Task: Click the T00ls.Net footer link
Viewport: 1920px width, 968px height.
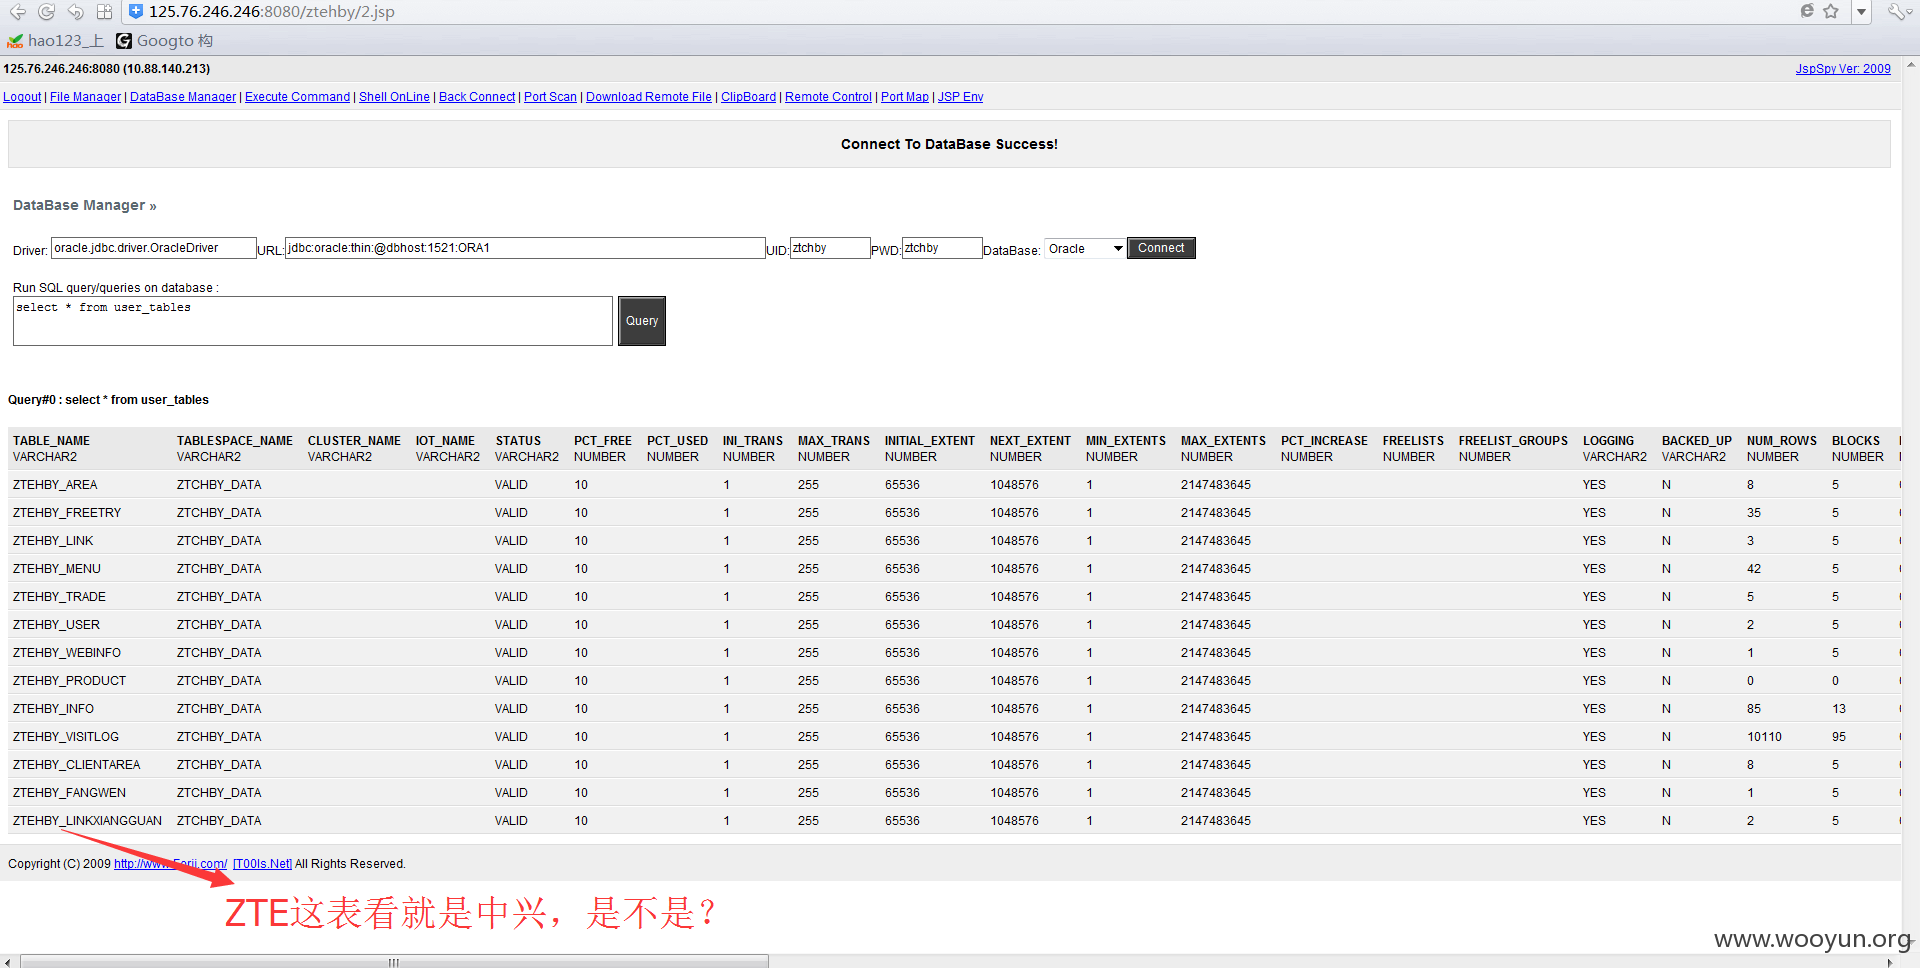Action: [263, 864]
